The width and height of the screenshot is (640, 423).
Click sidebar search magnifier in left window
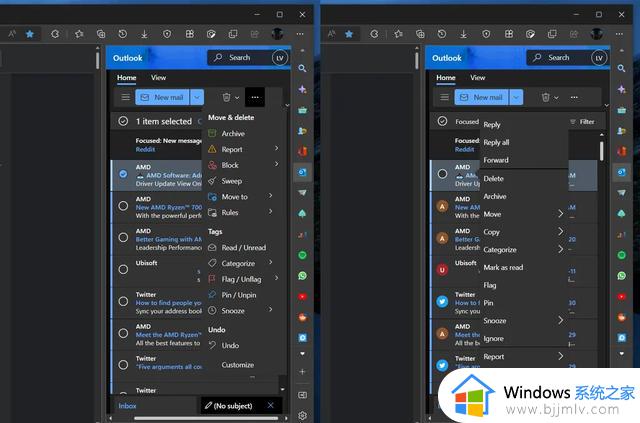tap(302, 68)
